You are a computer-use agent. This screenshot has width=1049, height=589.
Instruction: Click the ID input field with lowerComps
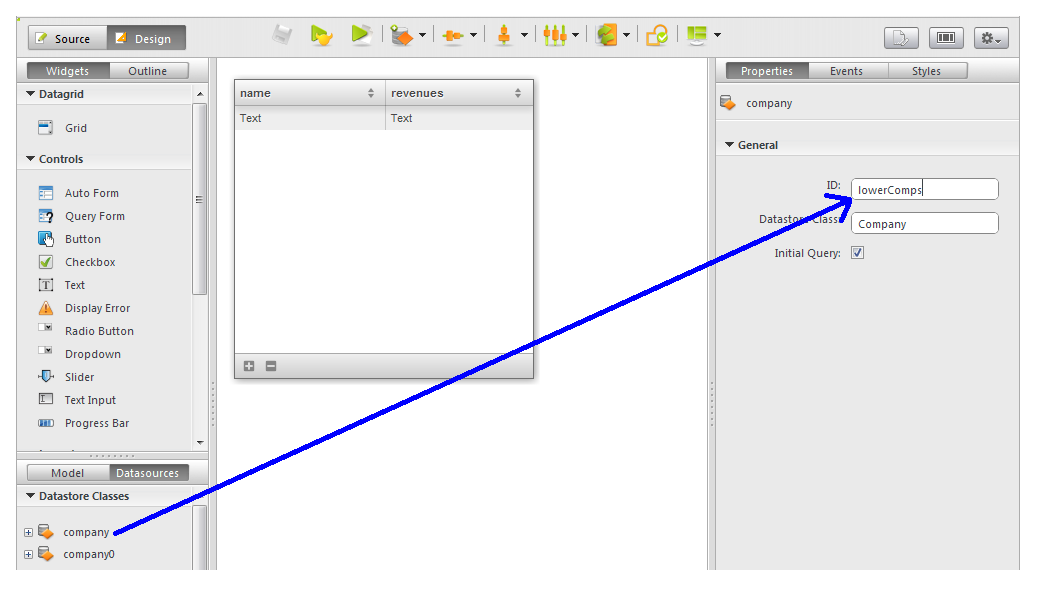(925, 189)
